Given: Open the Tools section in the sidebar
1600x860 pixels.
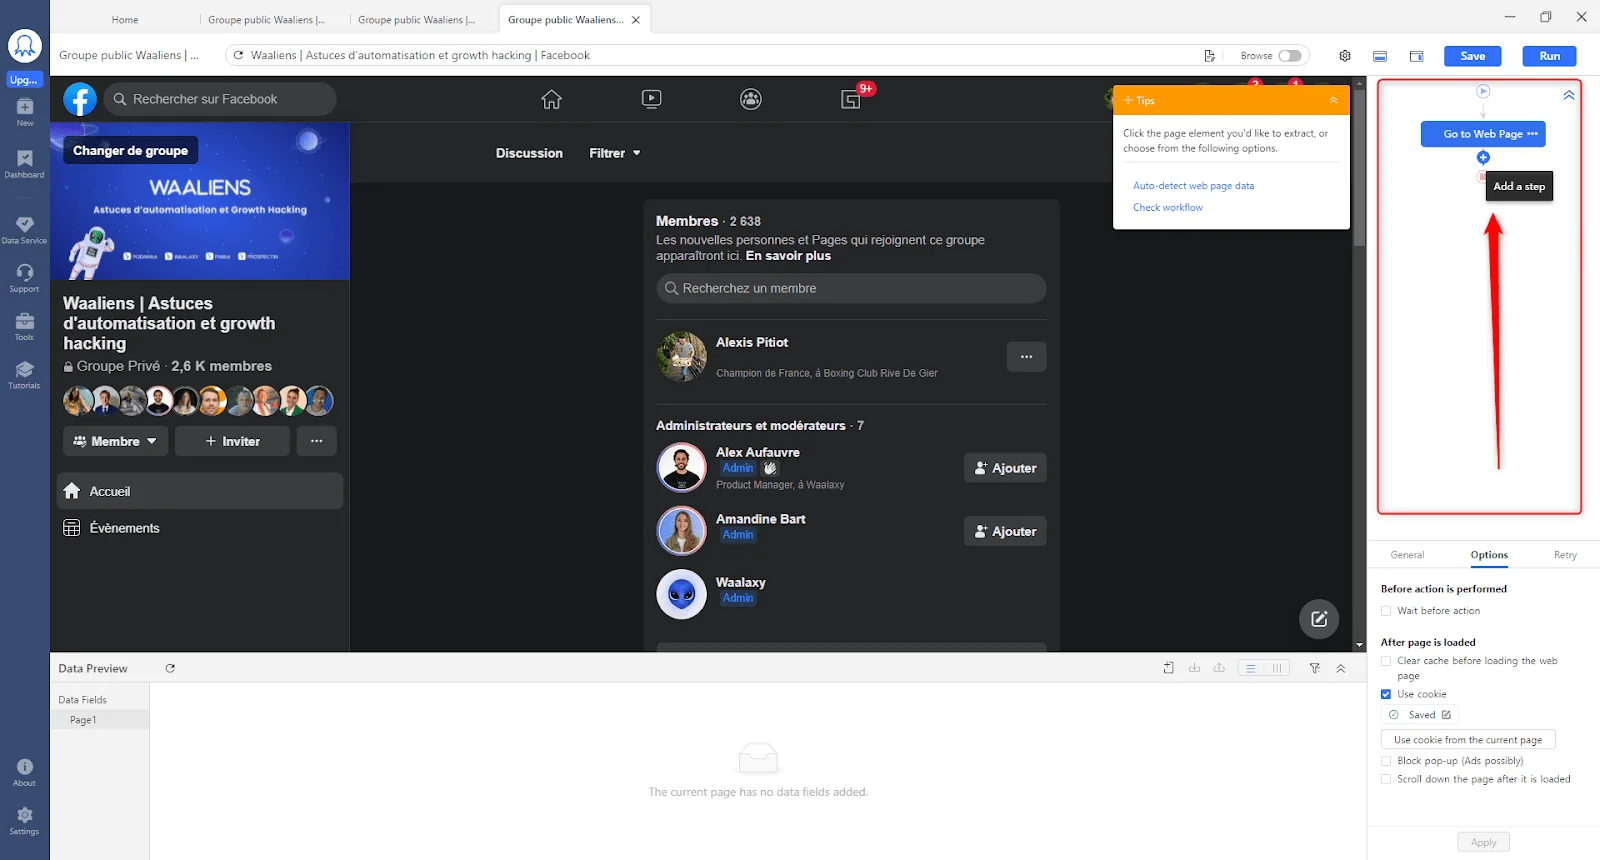Looking at the screenshot, I should click(25, 326).
